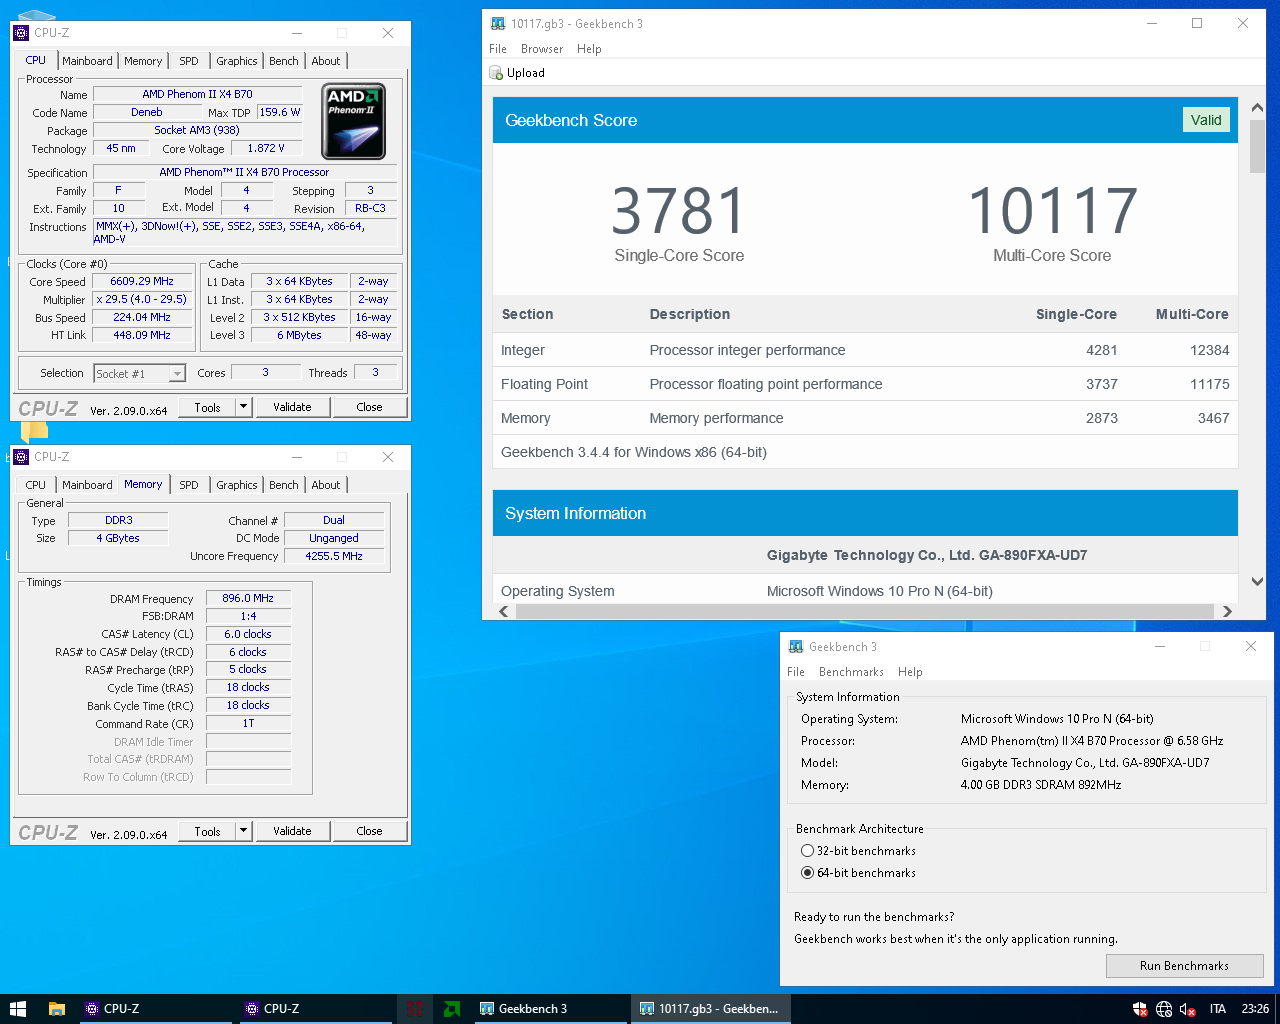Screen dimensions: 1280x1024
Task: Activate the 10117.gb3 taskbar button
Action: pos(711,1009)
